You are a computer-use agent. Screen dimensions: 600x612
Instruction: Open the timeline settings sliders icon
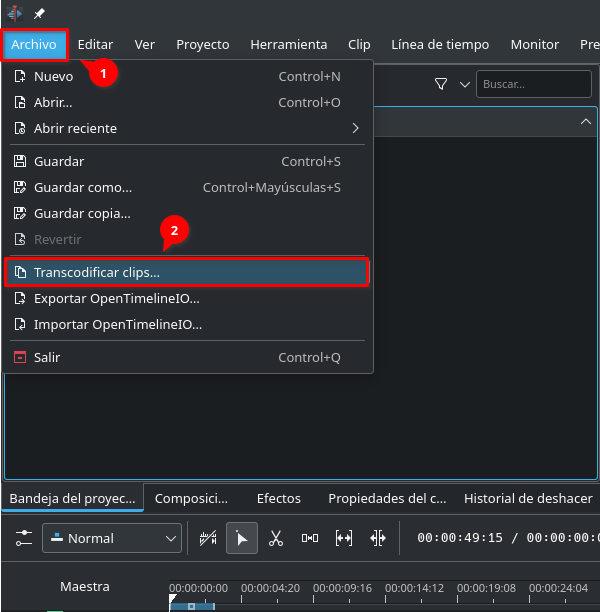tap(24, 538)
